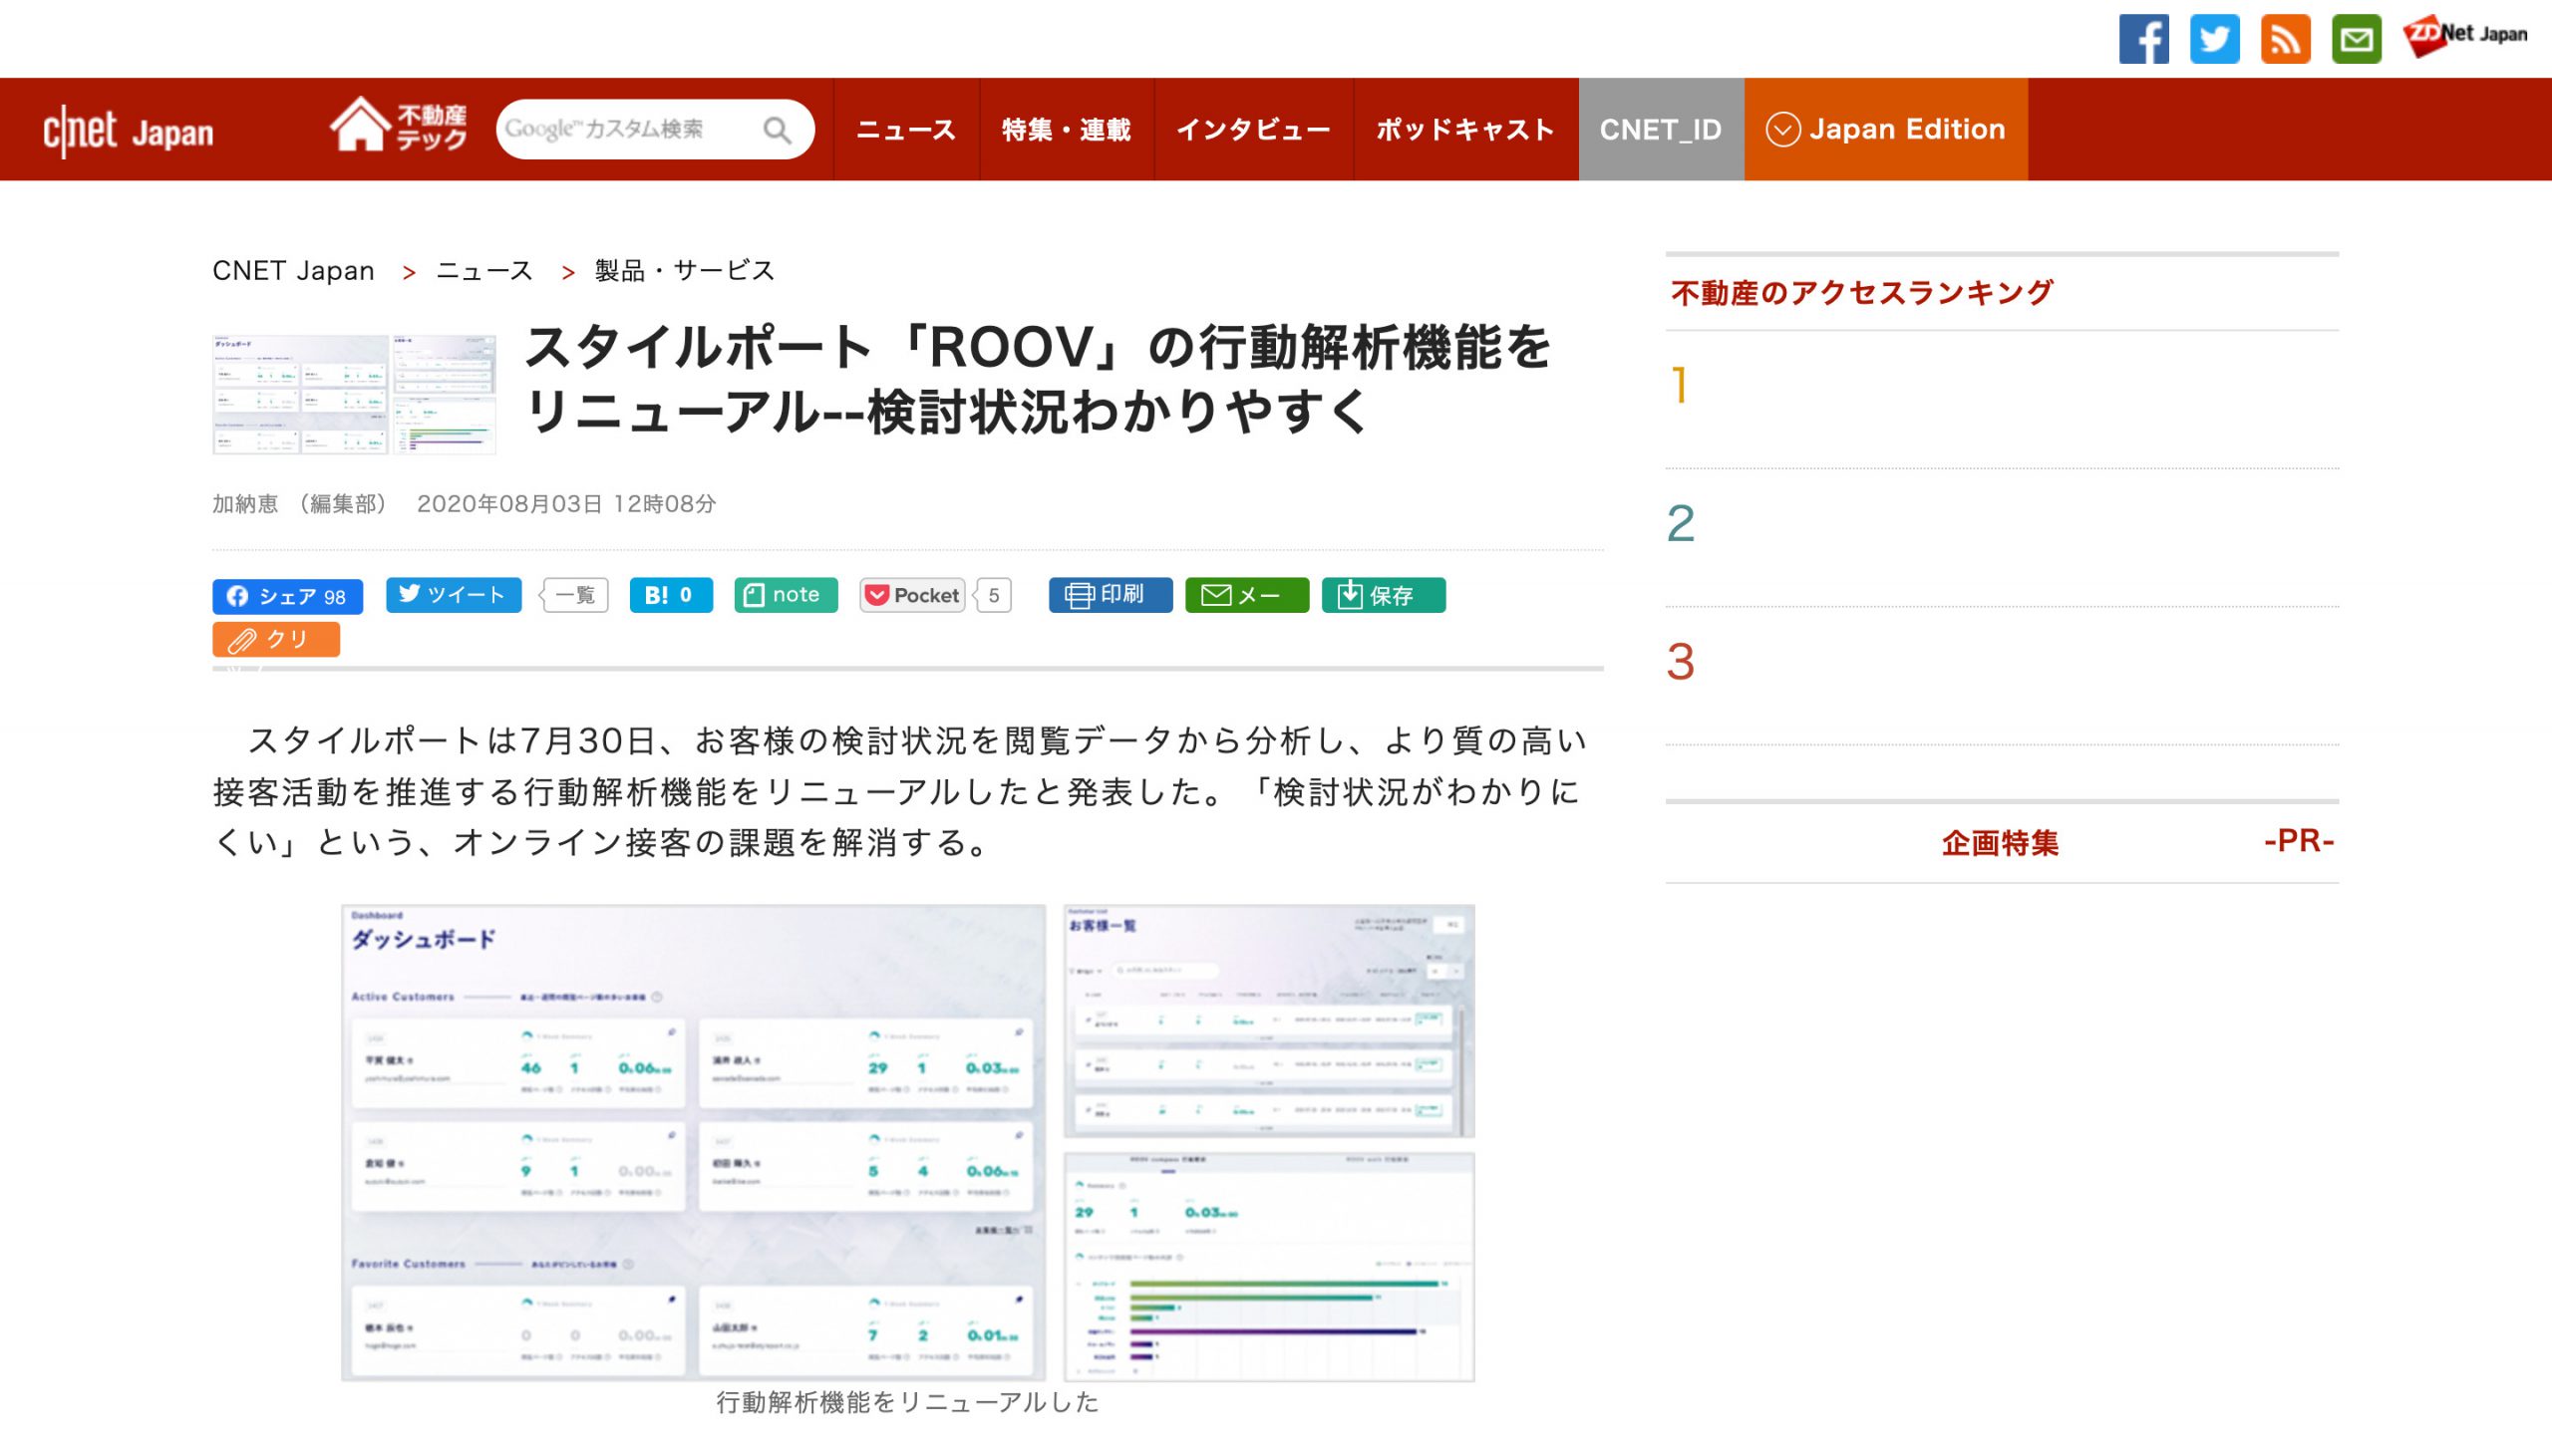Open 不動産のアクセスランキング heading

[1862, 293]
